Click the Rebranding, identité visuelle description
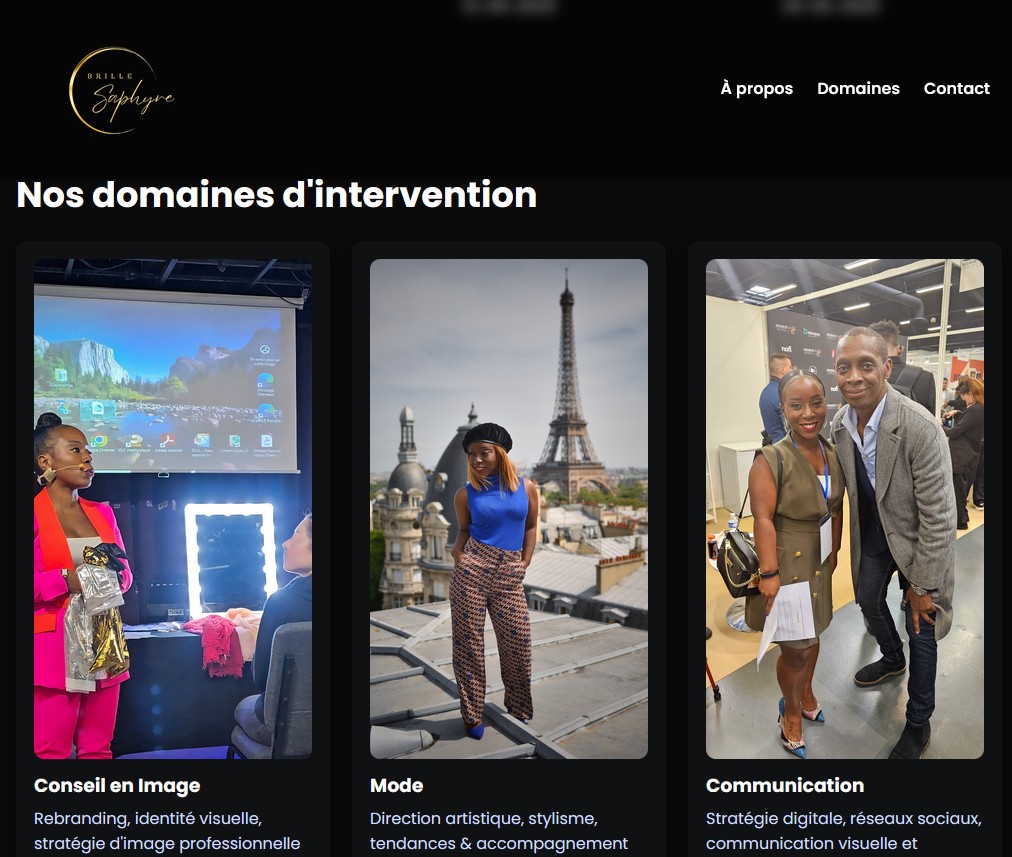 (x=167, y=831)
